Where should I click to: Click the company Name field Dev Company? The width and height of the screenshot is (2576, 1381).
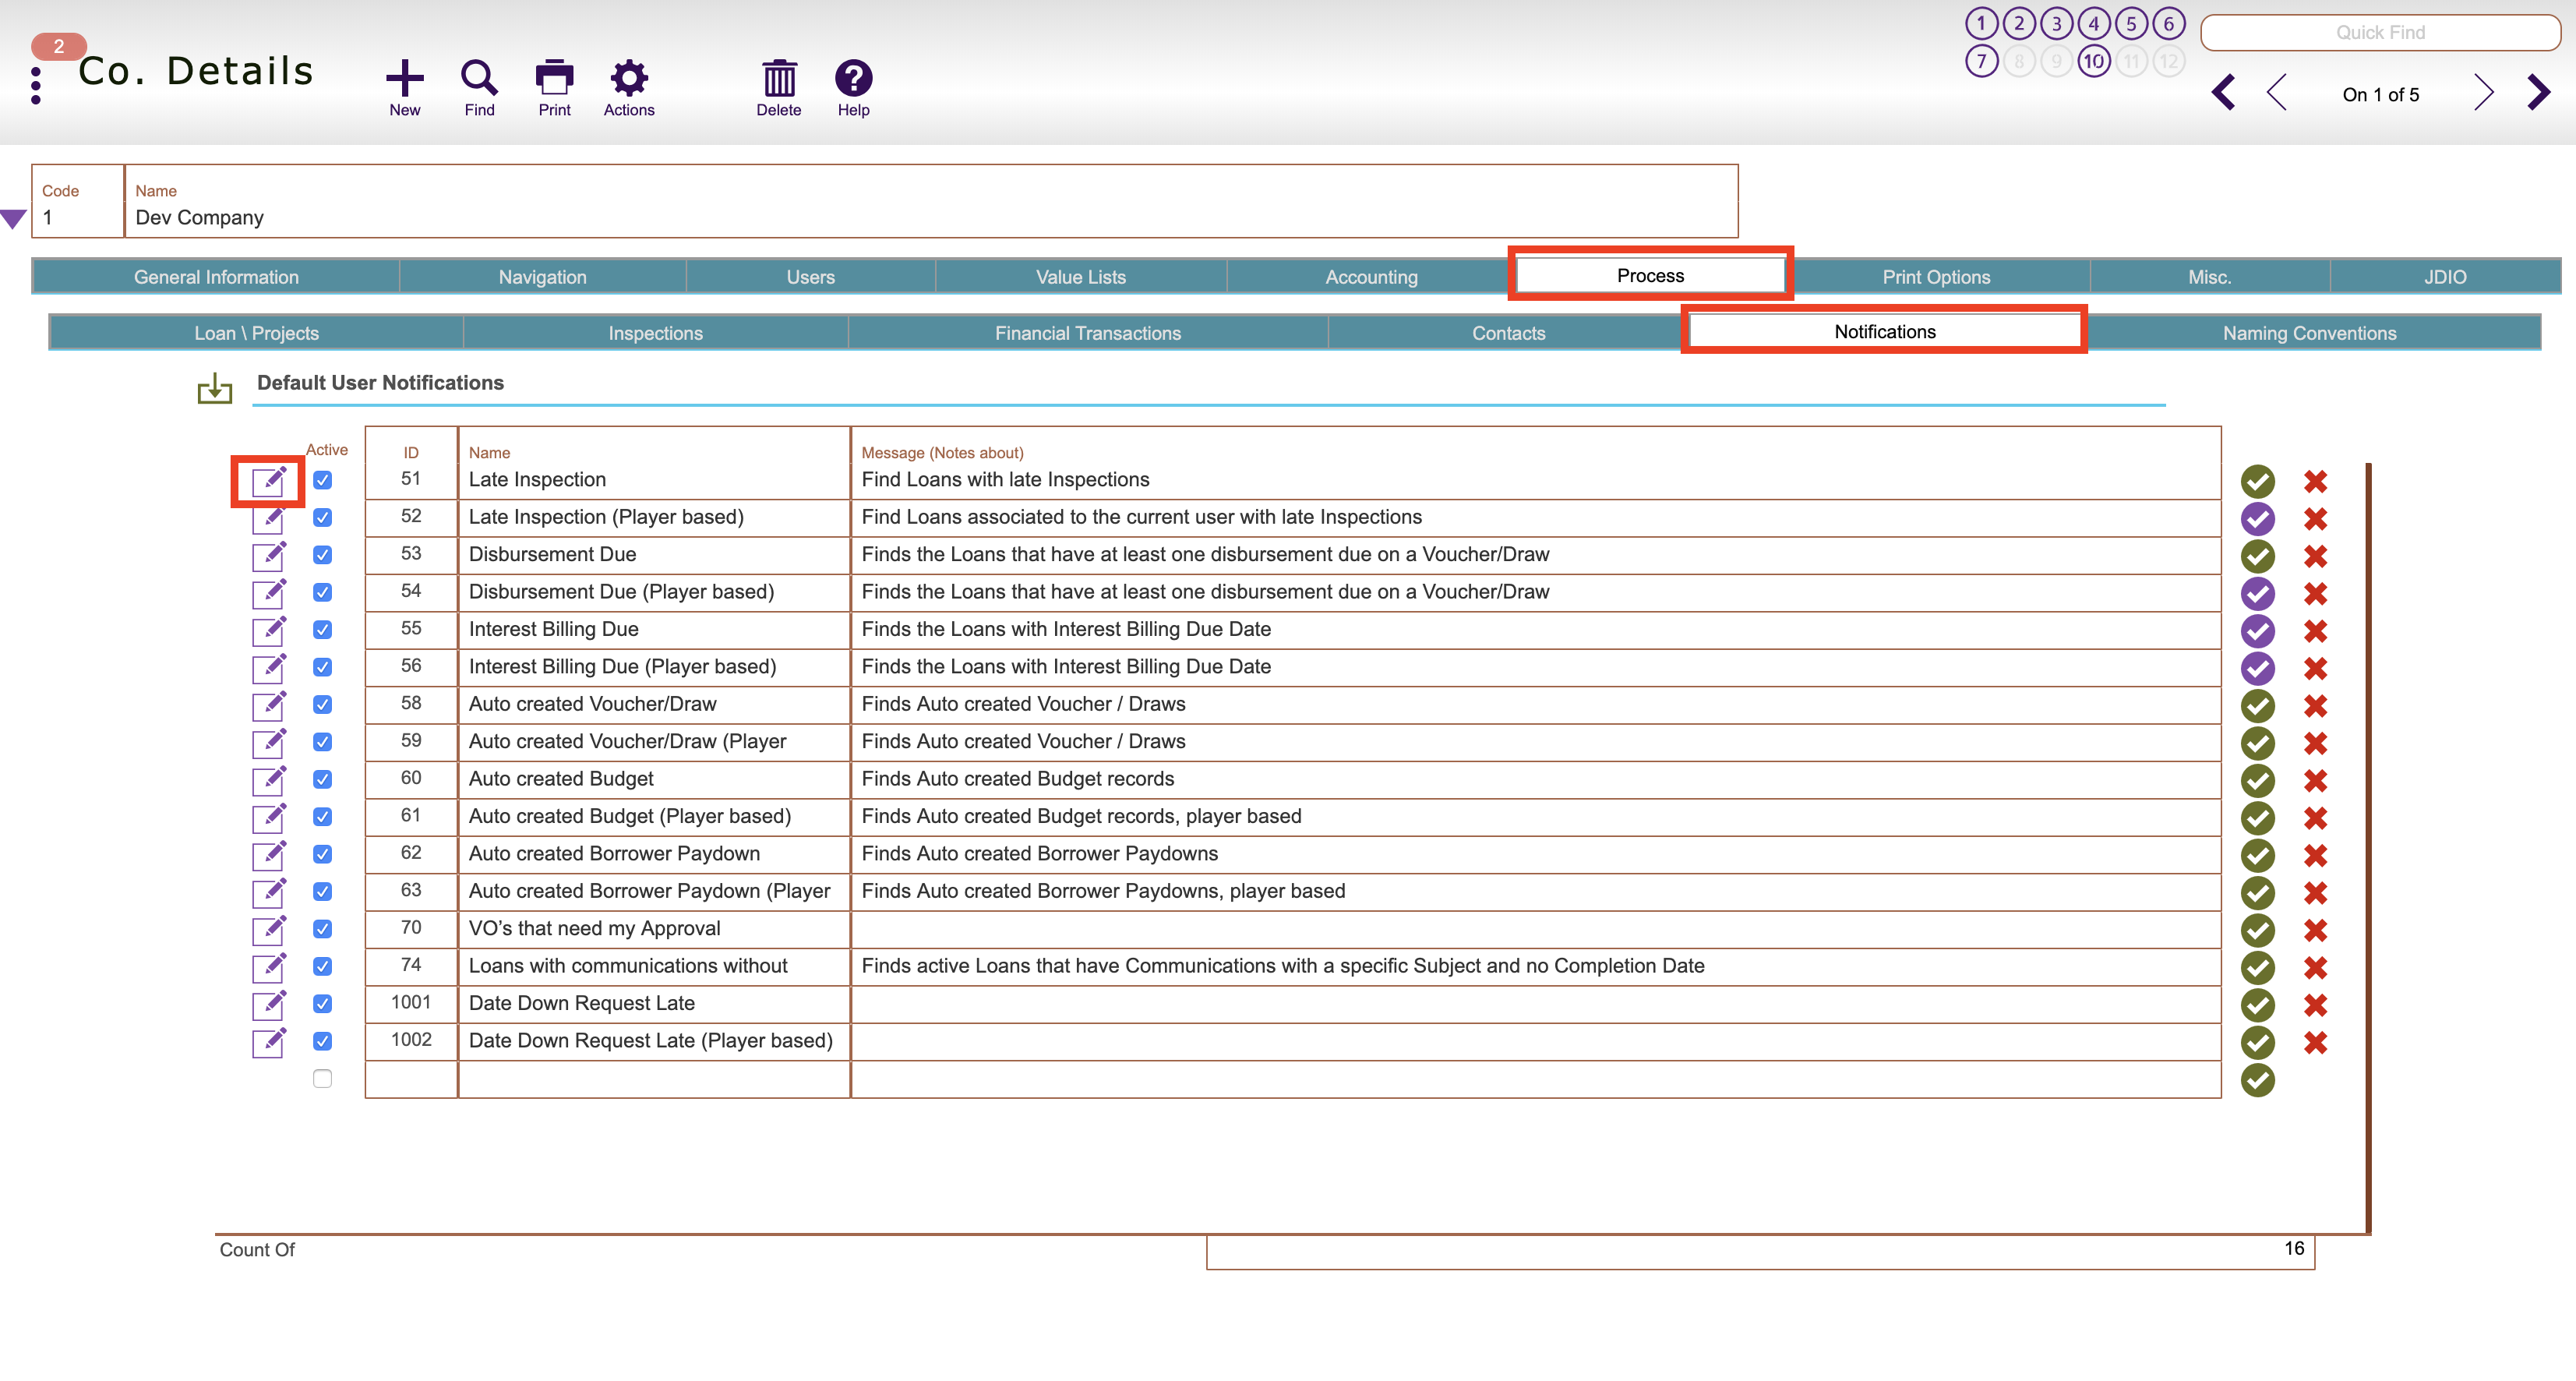pyautogui.click(x=931, y=202)
